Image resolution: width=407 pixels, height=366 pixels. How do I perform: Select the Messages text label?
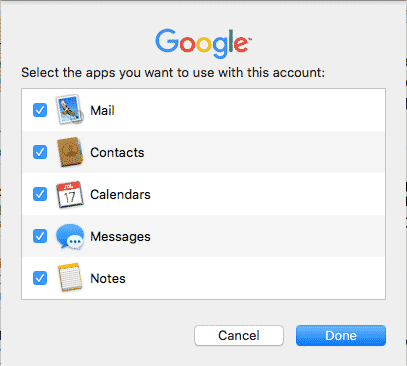coord(120,237)
